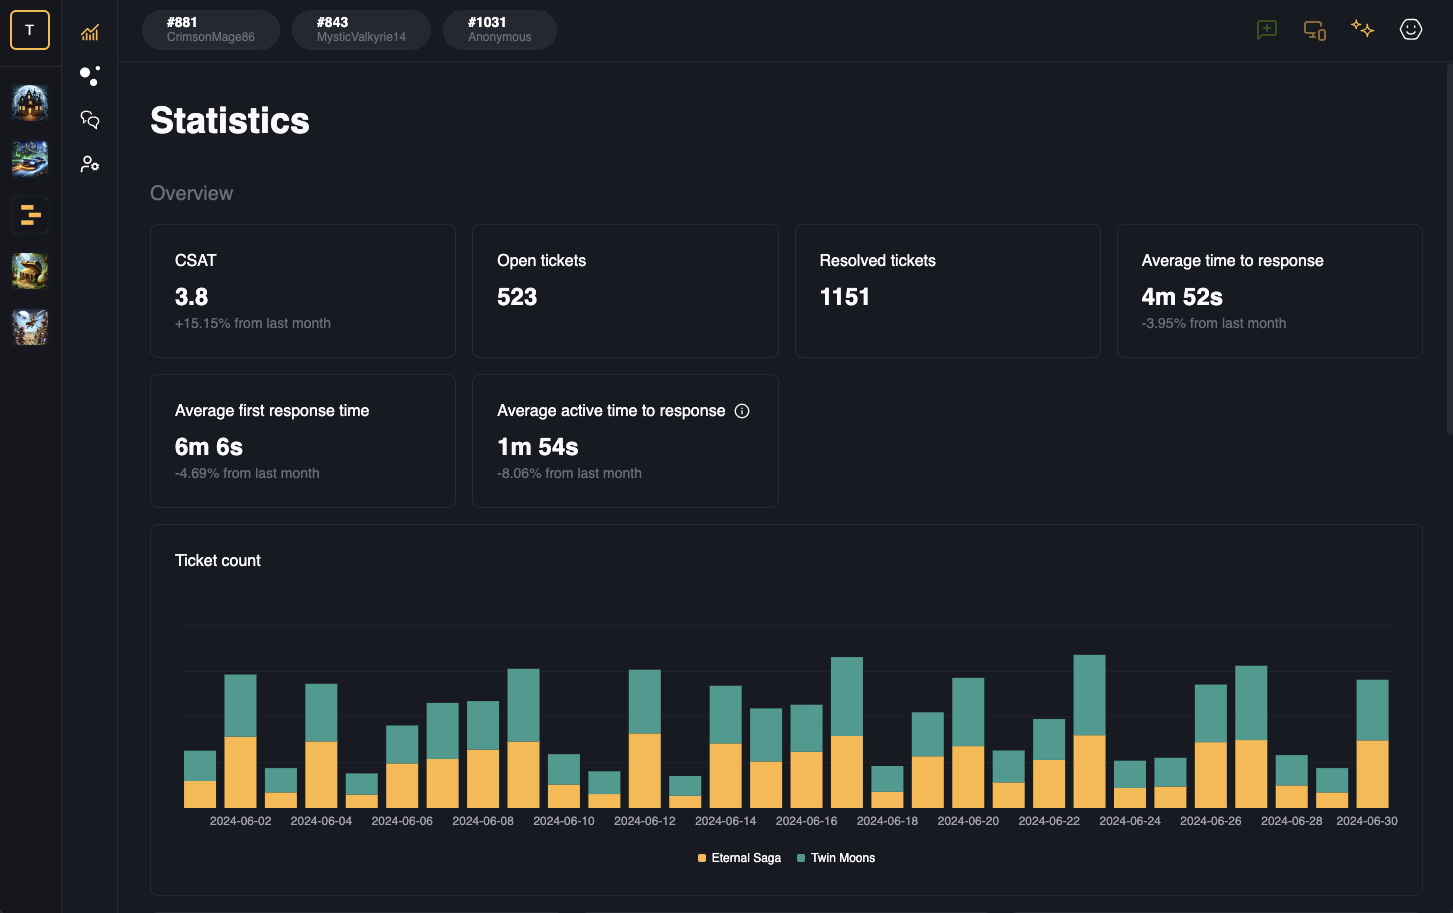Screen dimensions: 1453x913
Task: Toggle the Twin Moons legend entry
Action: [836, 858]
